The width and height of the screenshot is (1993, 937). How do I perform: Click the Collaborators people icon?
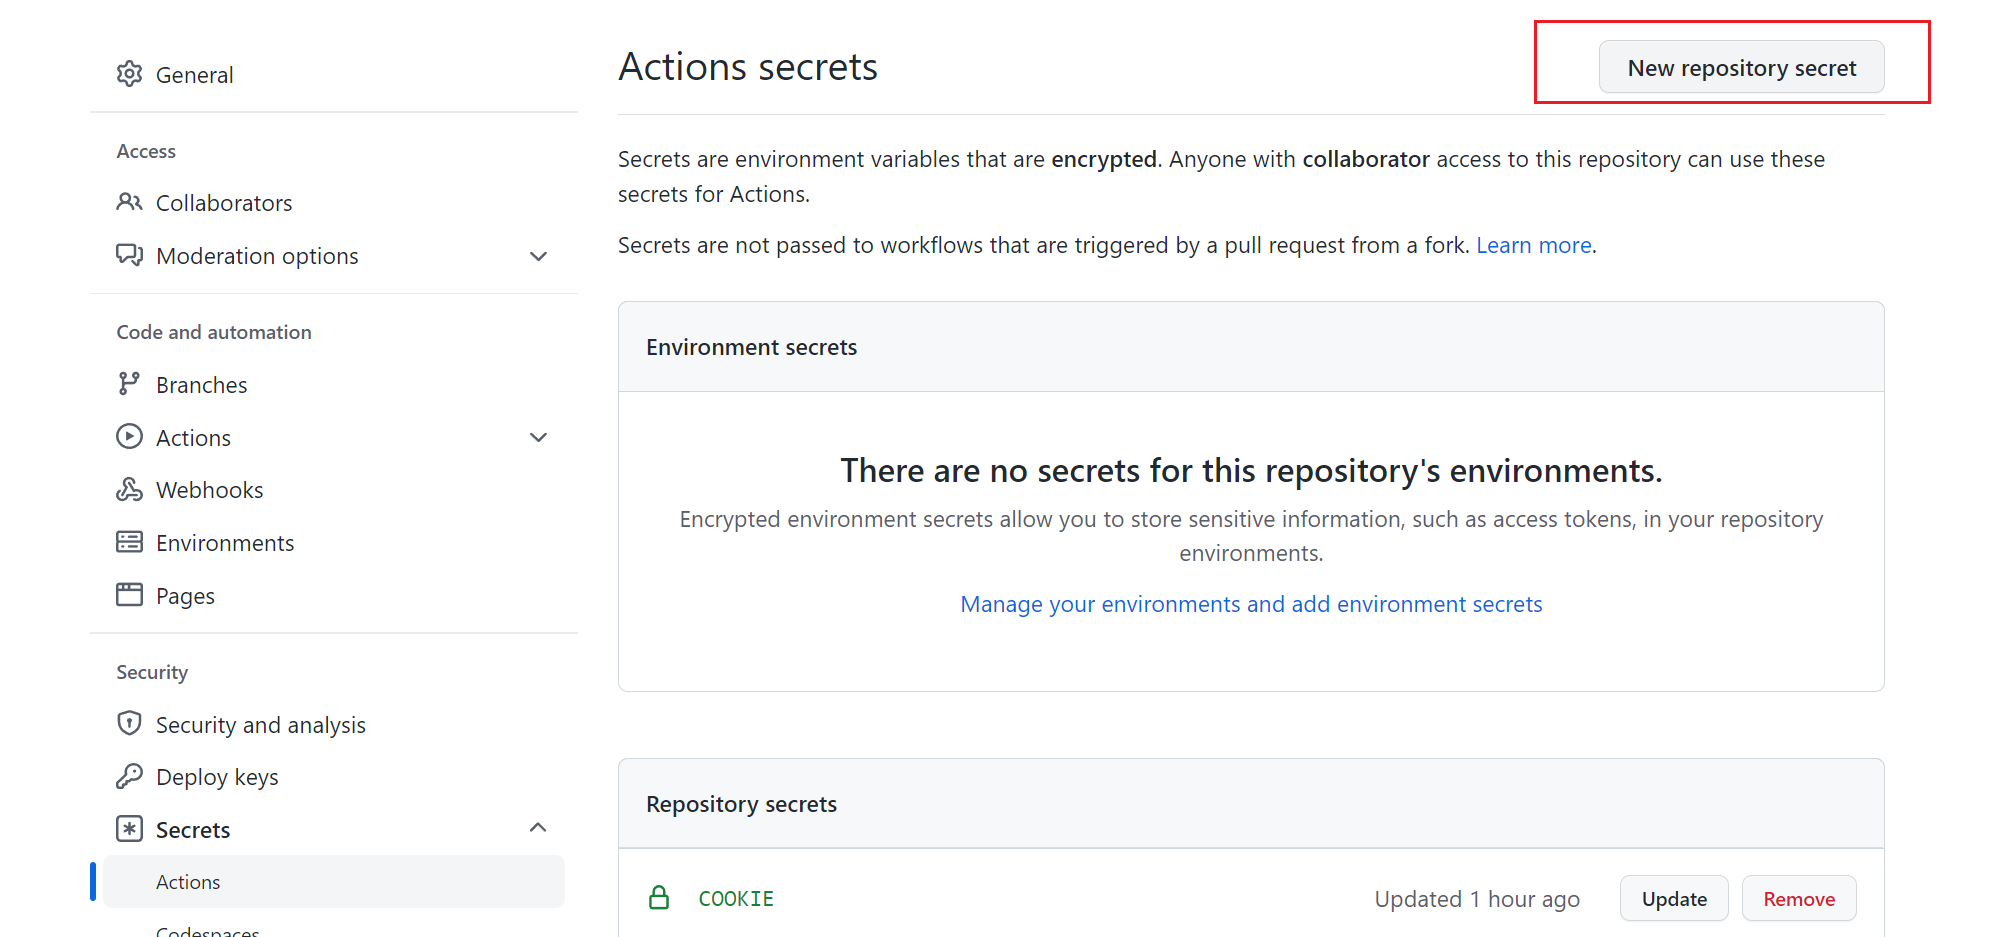pos(129,202)
